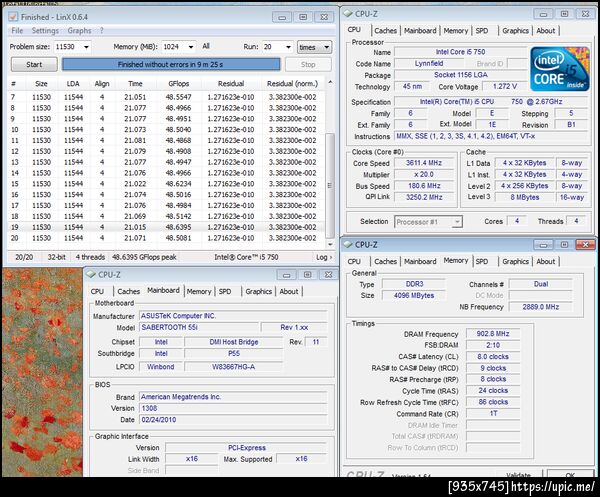Switch to Memory tab in top CPU-Z window

(456, 31)
